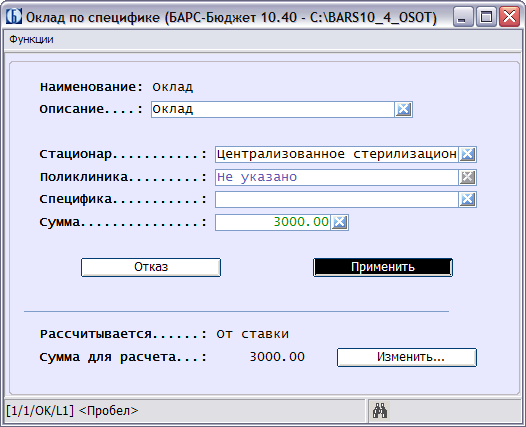526x427 pixels.
Task: Maximize the Оклад по специфике window
Action: click(486, 17)
